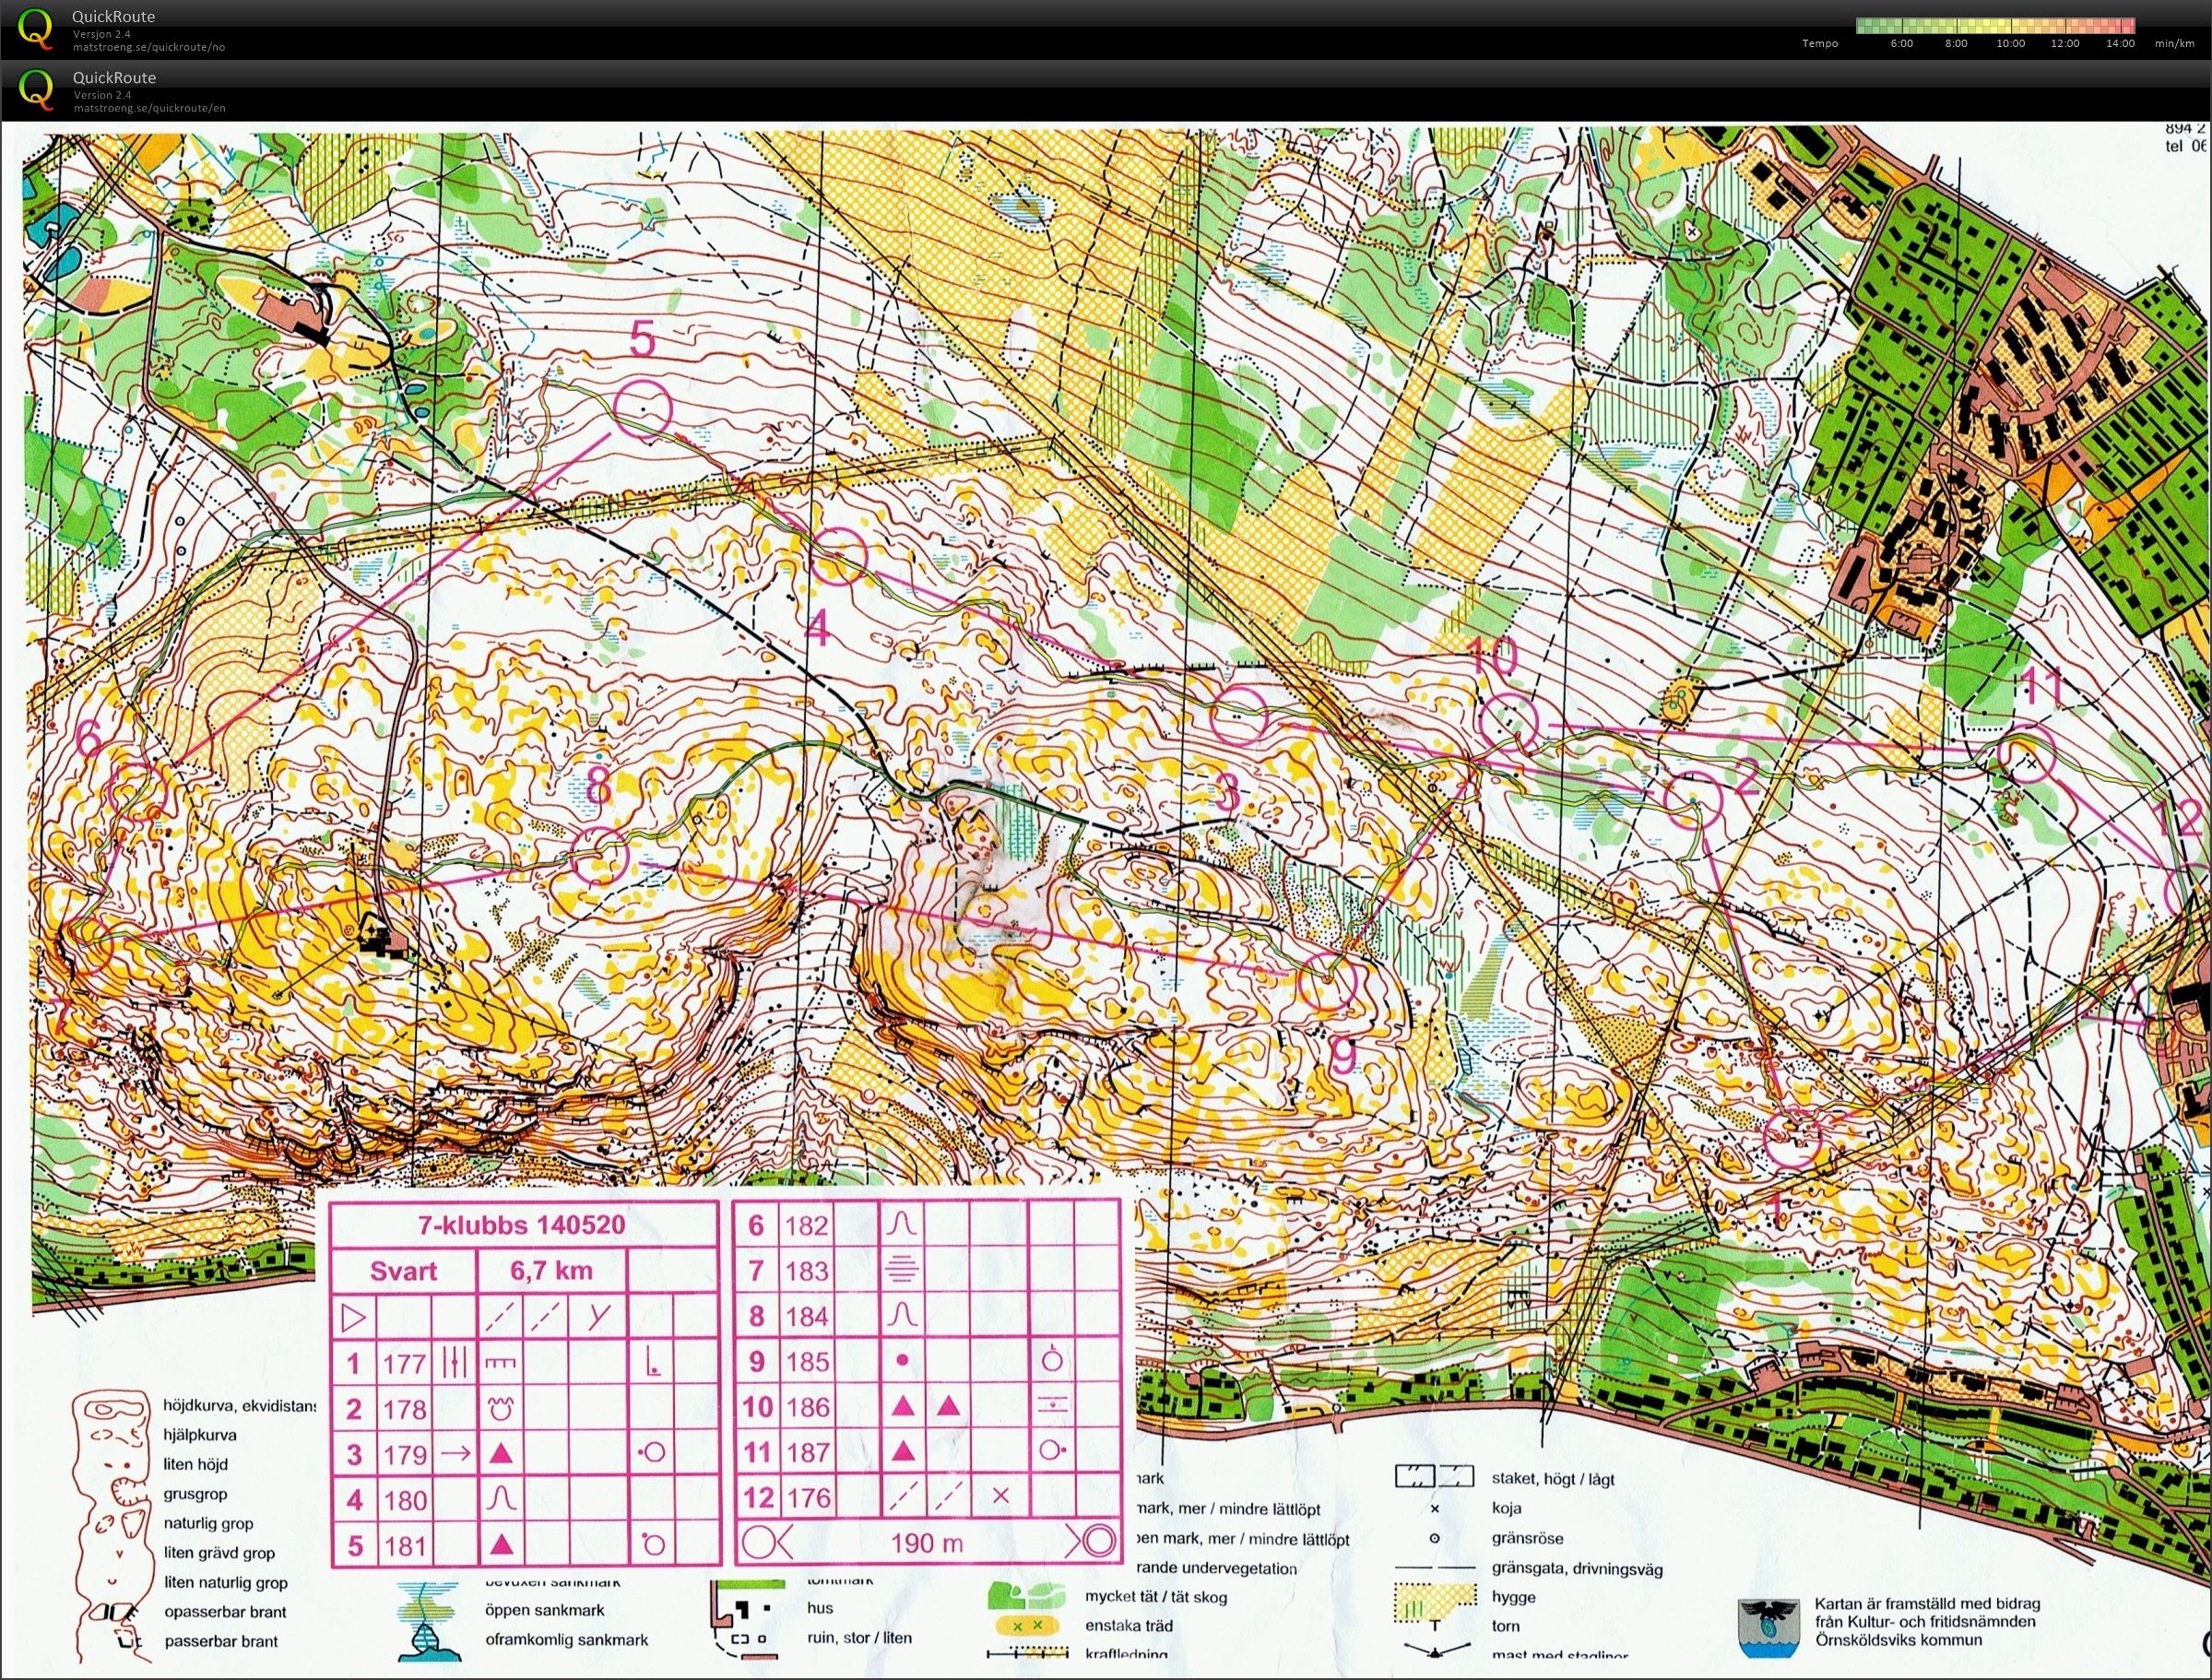
Task: Click the 'Versjon 2.4' text
Action: click(x=101, y=34)
